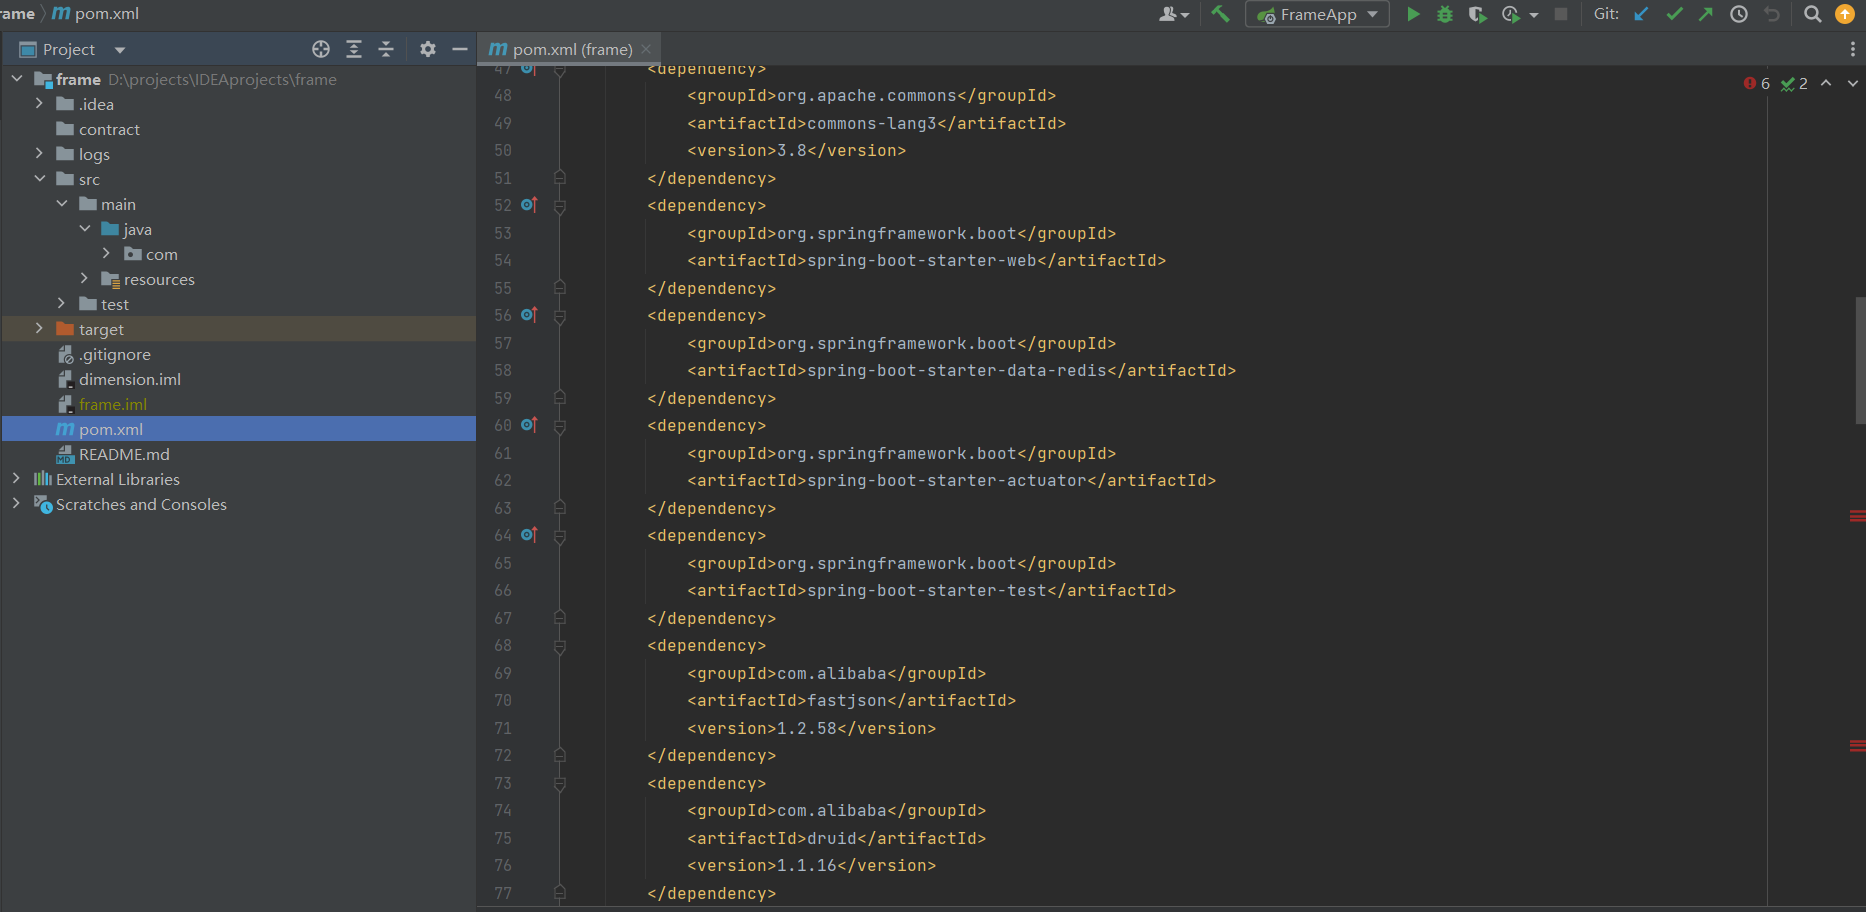Viewport: 1866px width, 912px height.
Task: Fold dependency block at line 68
Action: [x=560, y=646]
